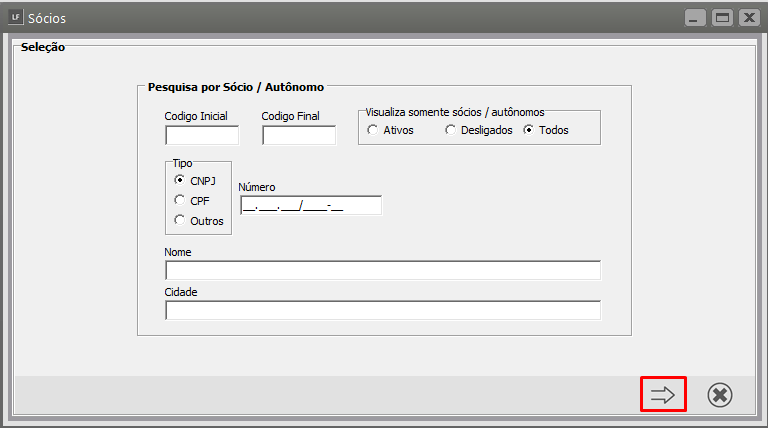Click into the Codigo Final field
This screenshot has width=768, height=428.
click(299, 135)
